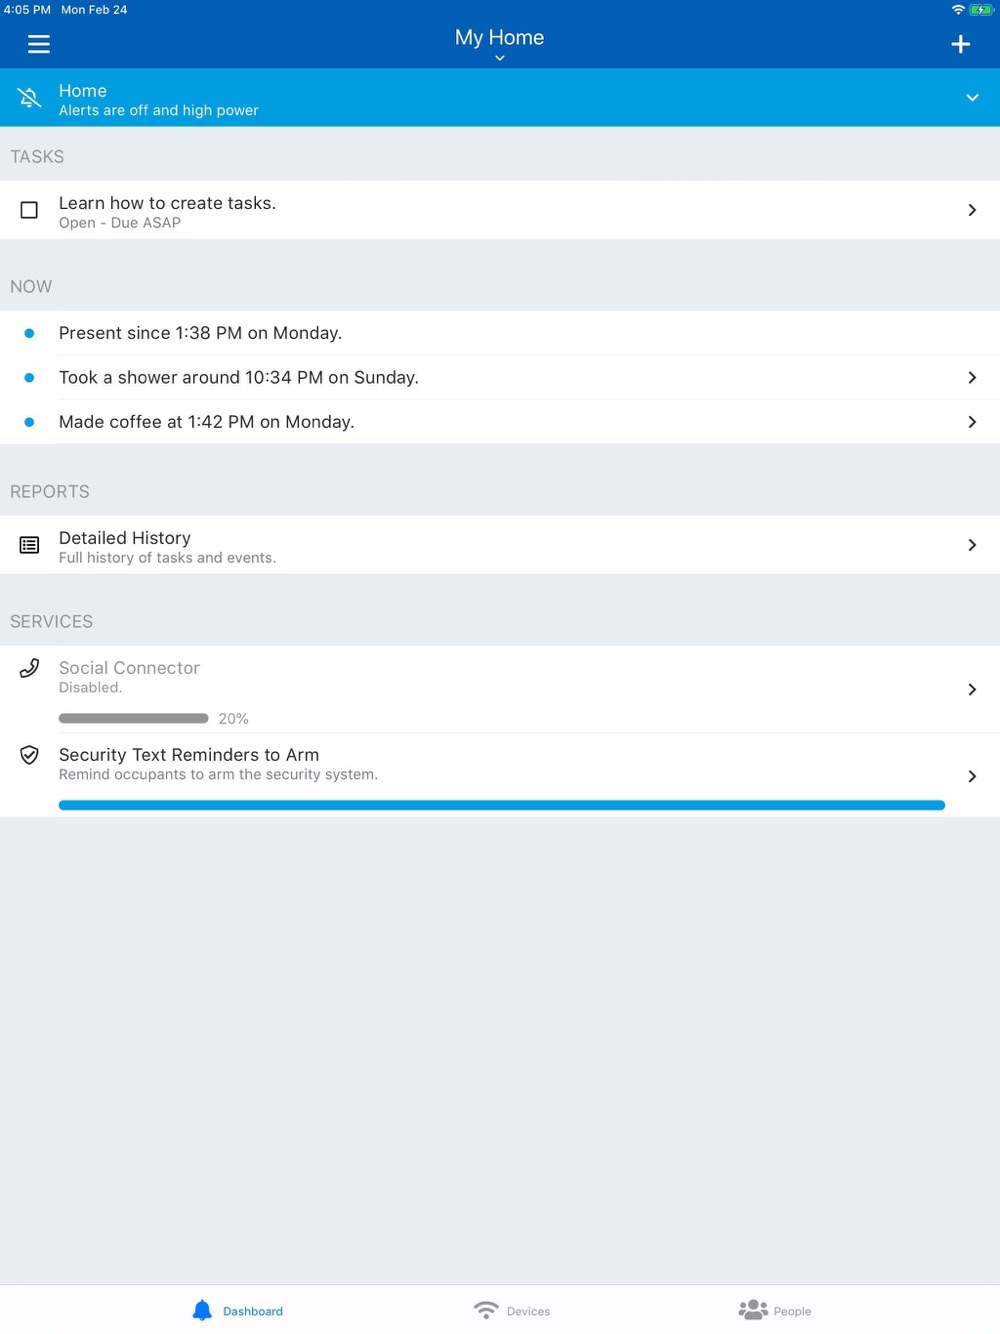This screenshot has width=1000, height=1334.
Task: Click the Social Connector 20% progress bar
Action: pos(134,718)
